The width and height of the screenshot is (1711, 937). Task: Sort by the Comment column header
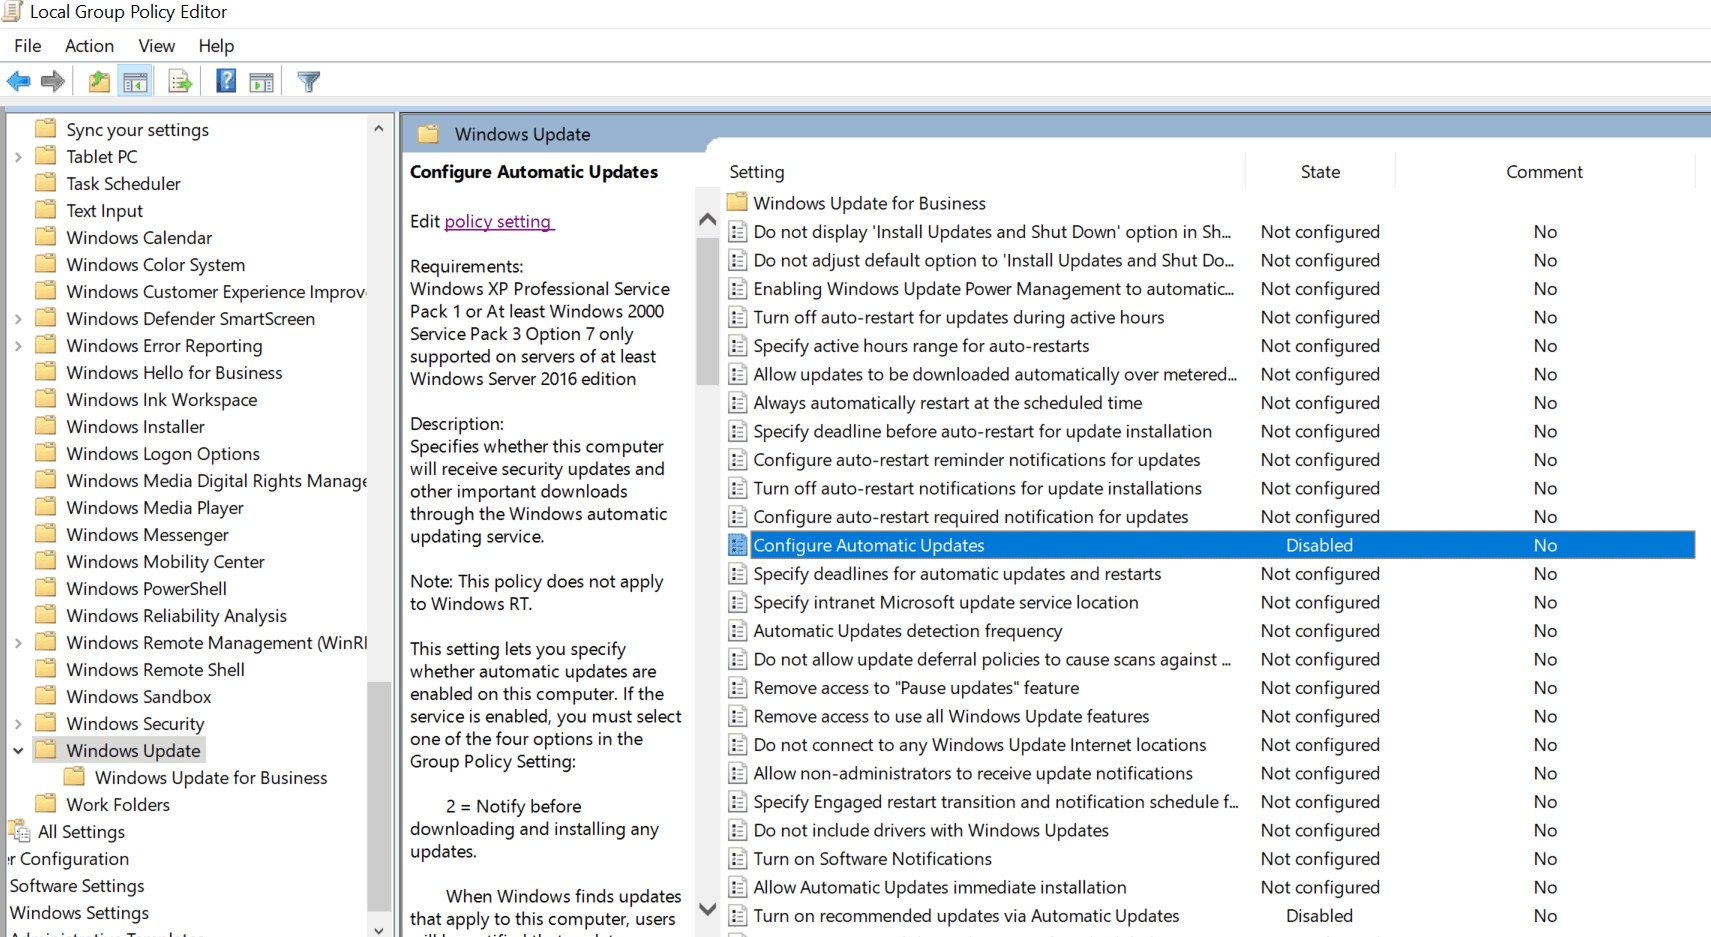click(x=1544, y=172)
